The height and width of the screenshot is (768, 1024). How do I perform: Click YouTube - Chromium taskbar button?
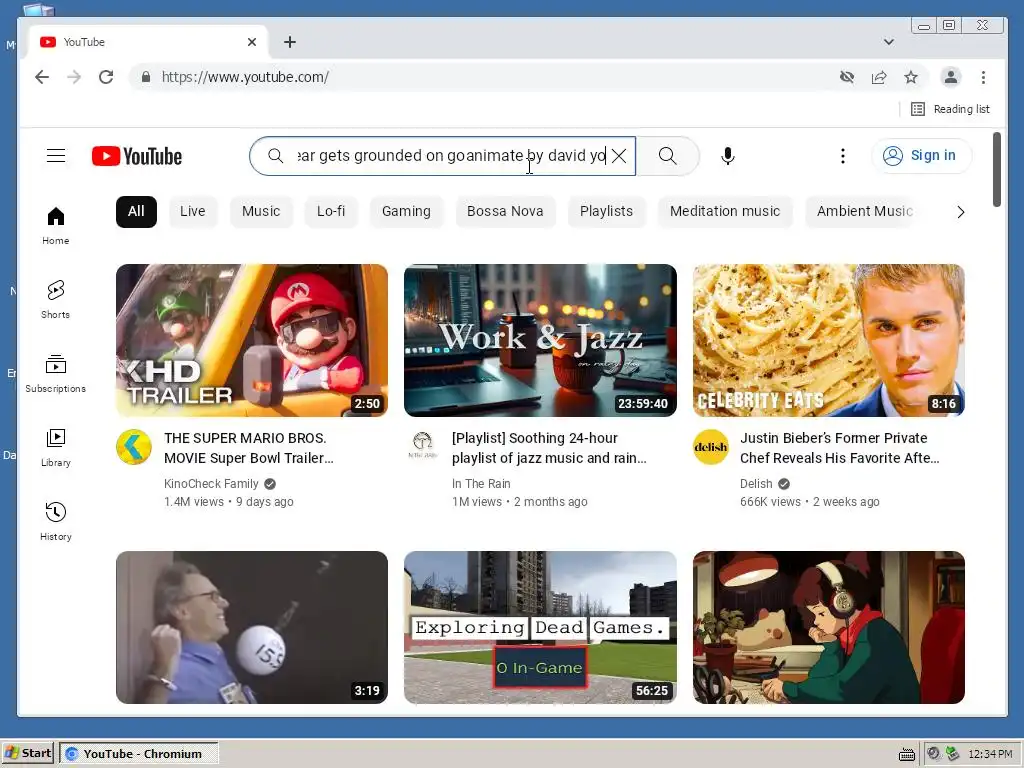coord(139,754)
